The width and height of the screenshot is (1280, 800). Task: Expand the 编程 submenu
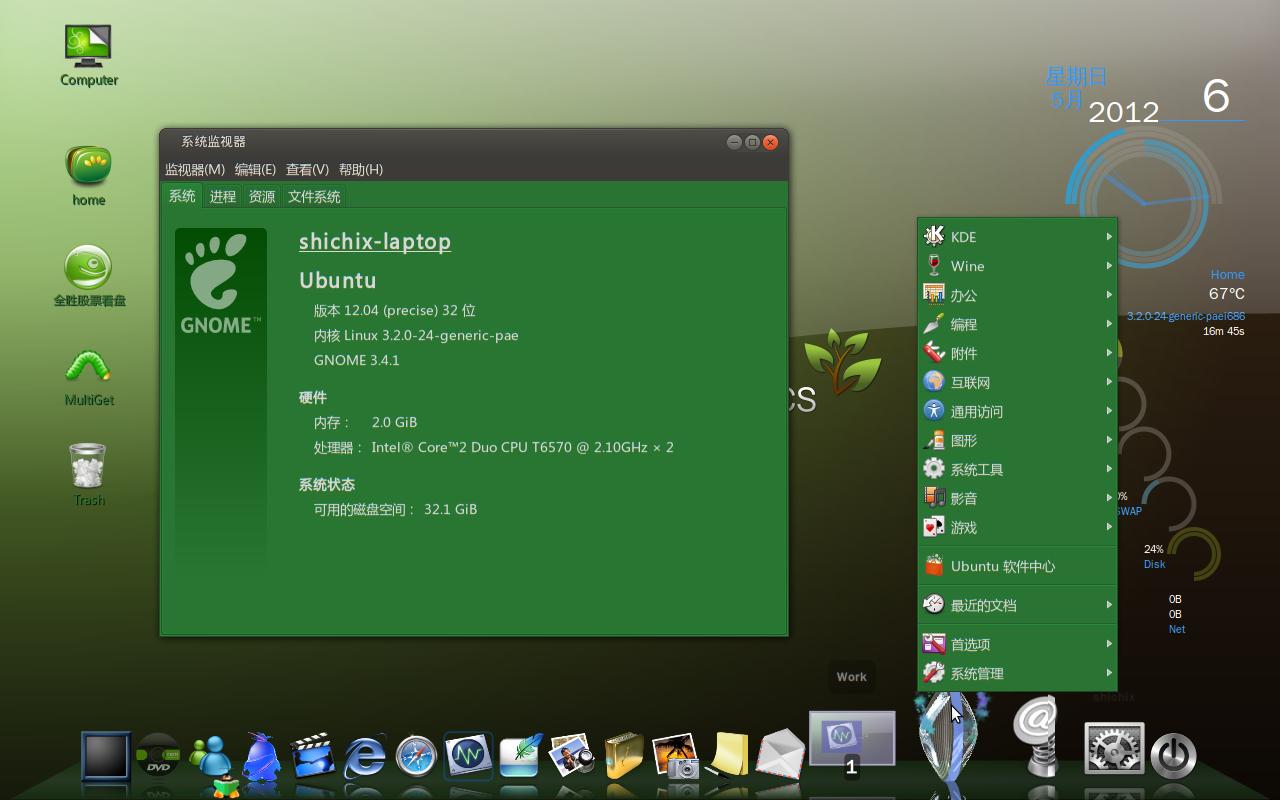1017,324
